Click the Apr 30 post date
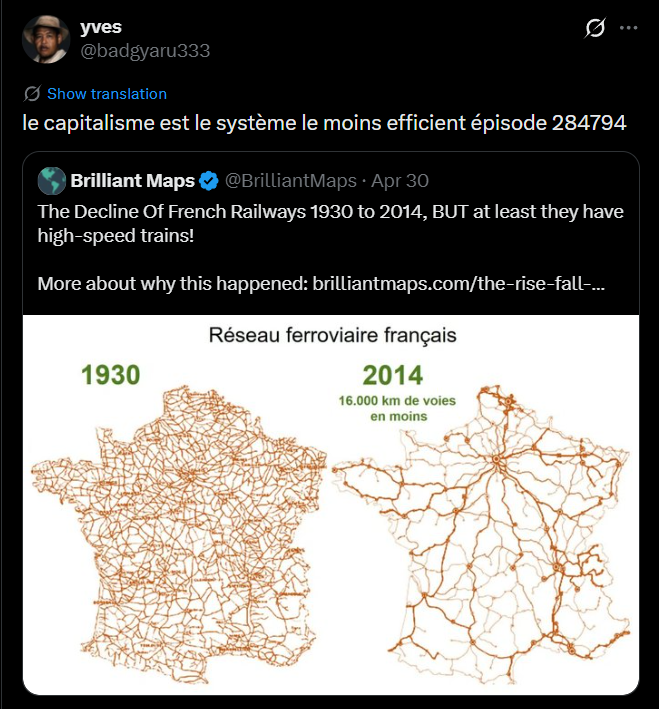 coord(400,181)
